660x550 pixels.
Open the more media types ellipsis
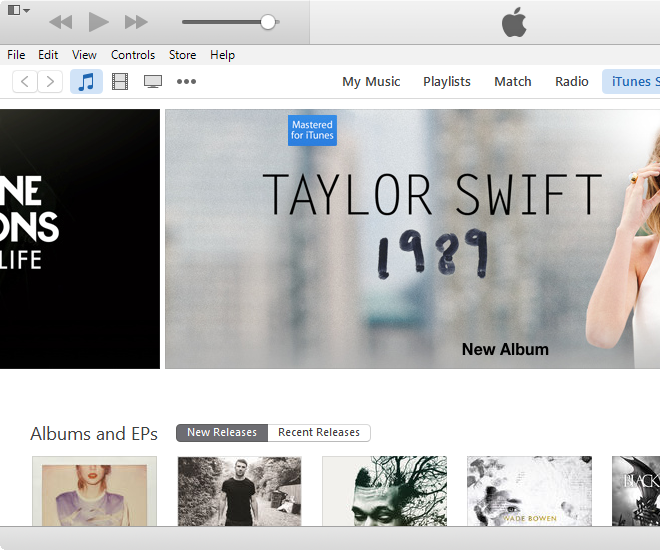click(x=186, y=81)
